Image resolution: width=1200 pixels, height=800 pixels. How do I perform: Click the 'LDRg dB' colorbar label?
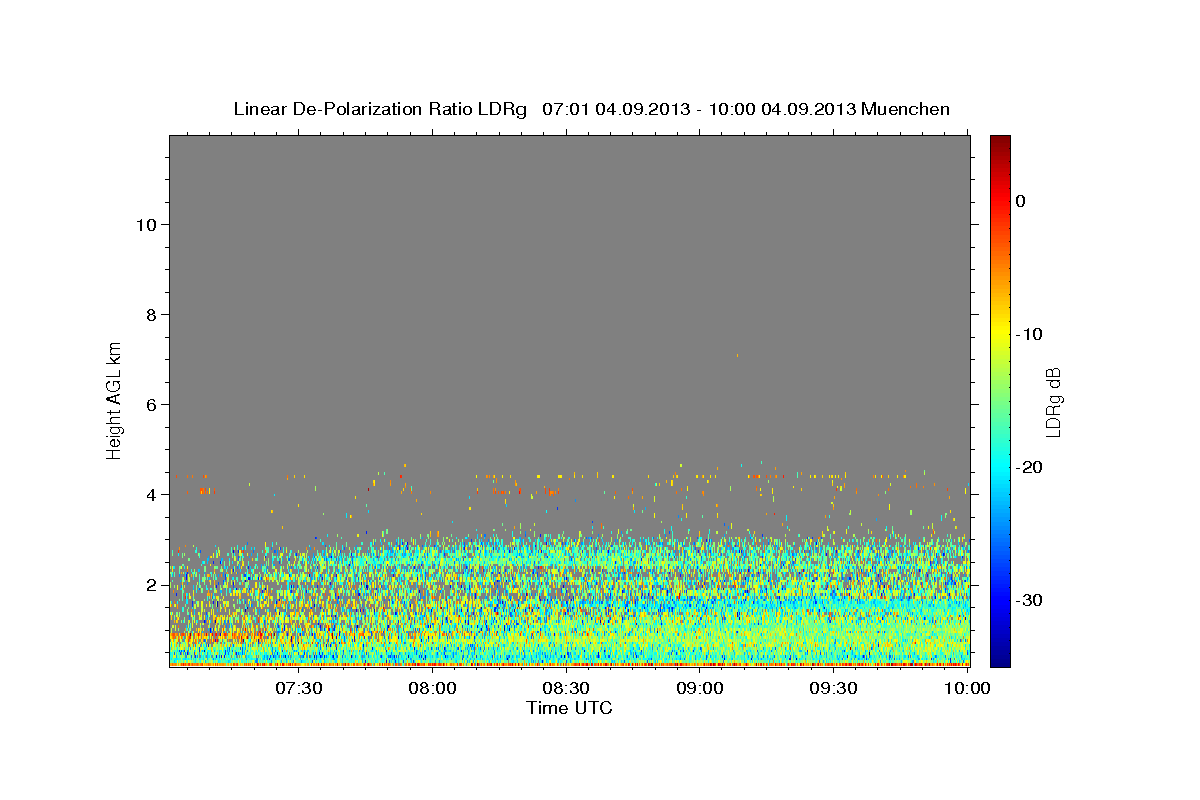coord(1053,401)
